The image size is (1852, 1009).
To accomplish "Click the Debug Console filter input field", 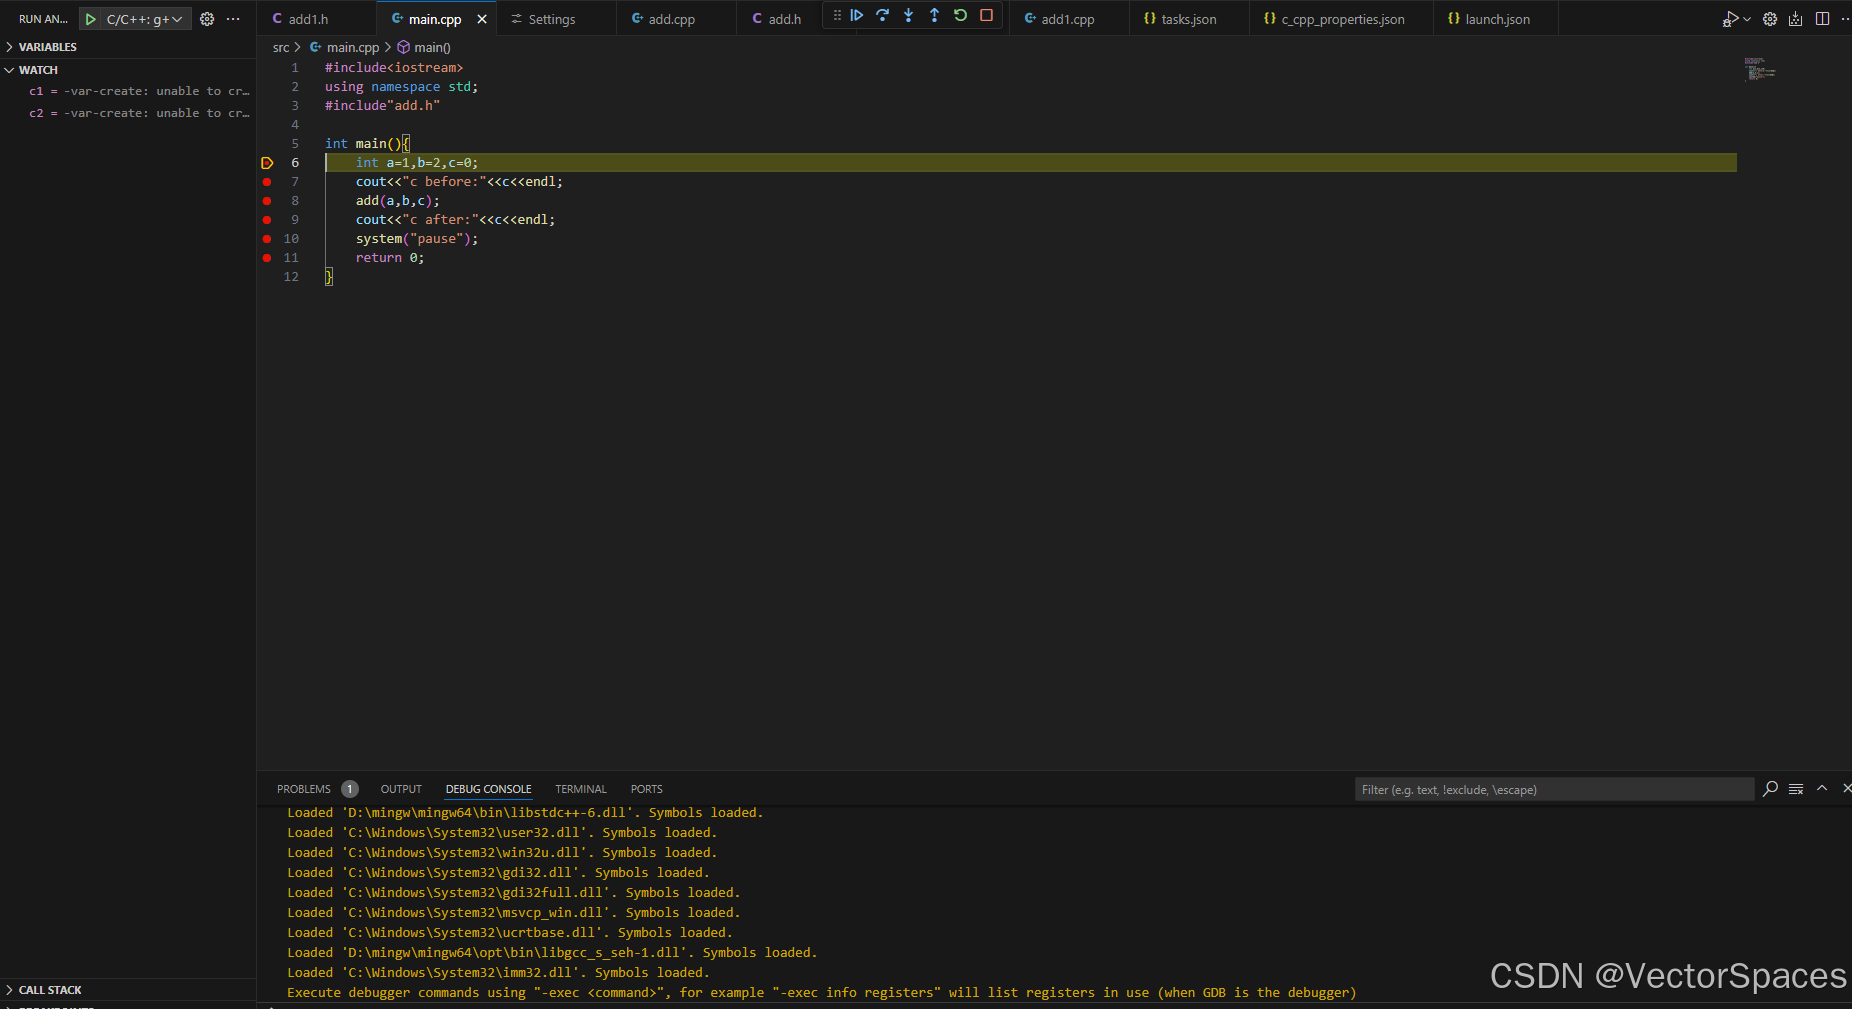I will (1550, 789).
